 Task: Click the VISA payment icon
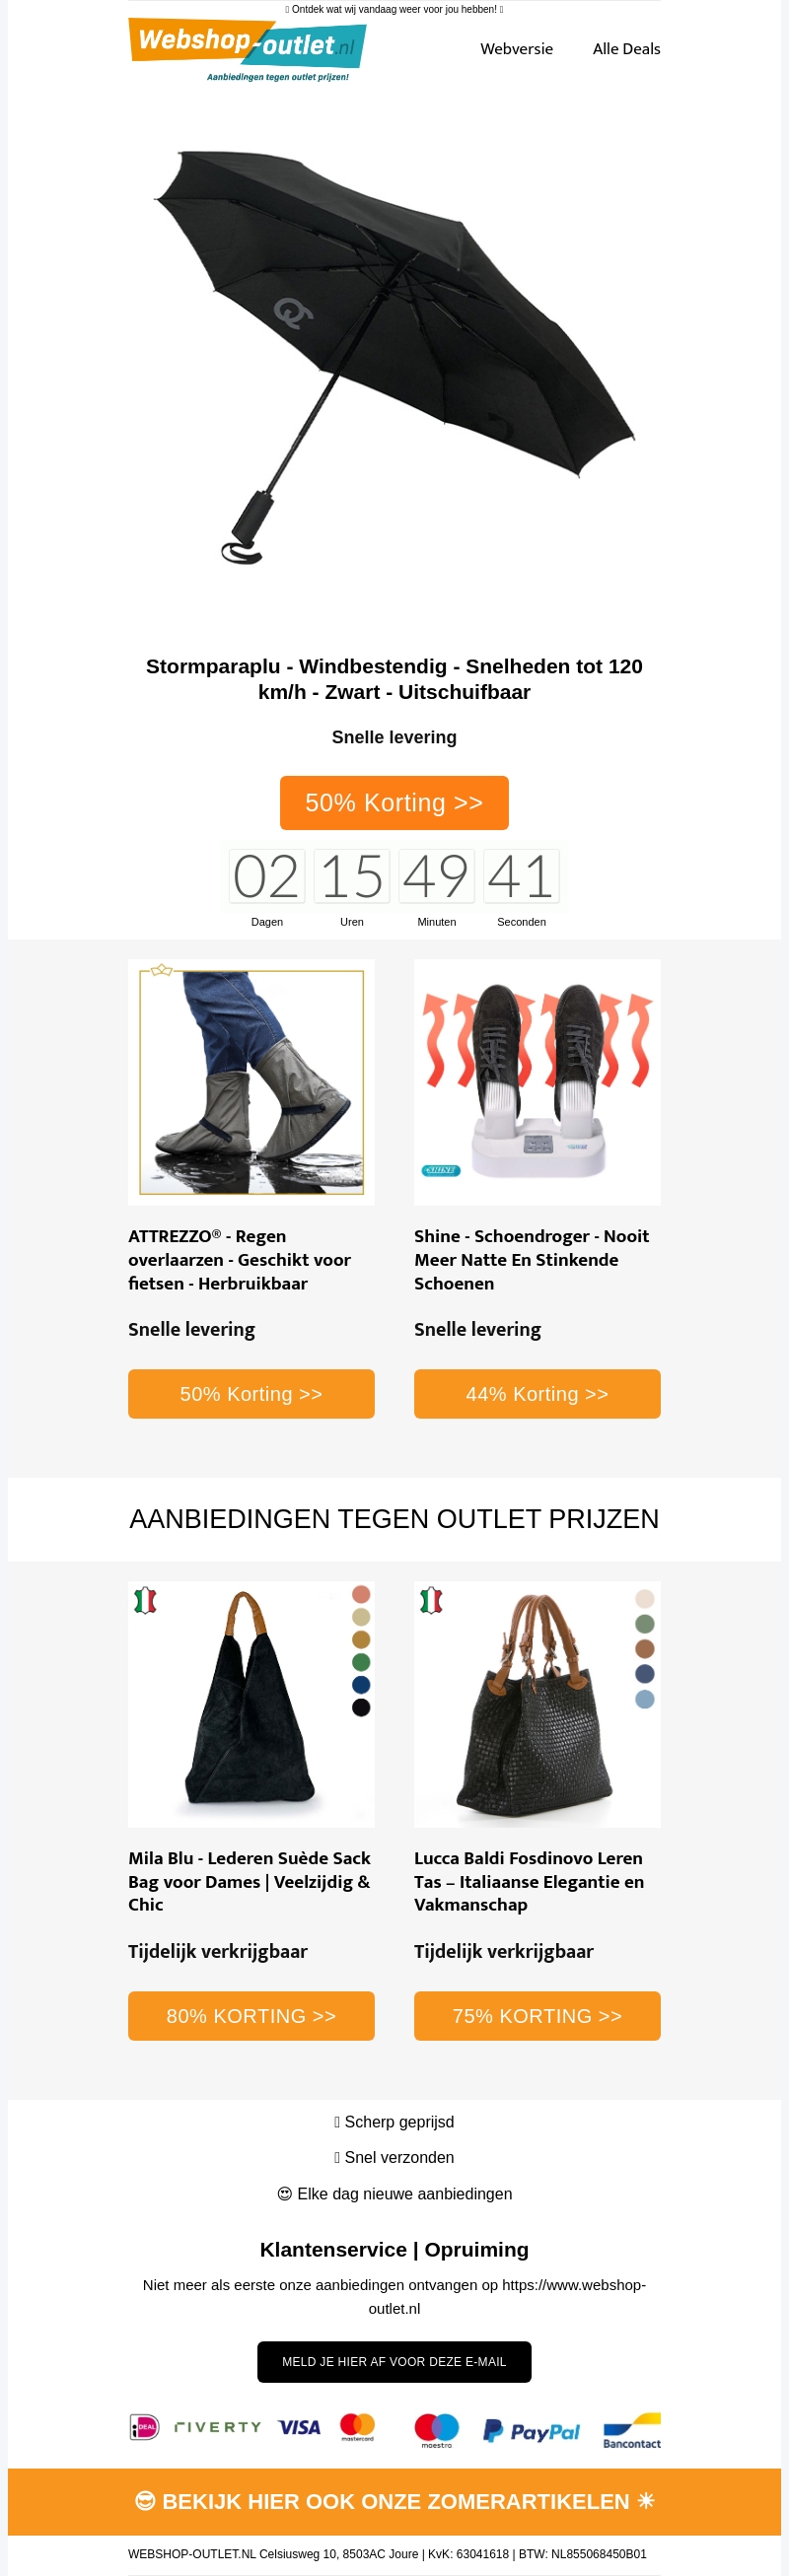(x=299, y=2427)
